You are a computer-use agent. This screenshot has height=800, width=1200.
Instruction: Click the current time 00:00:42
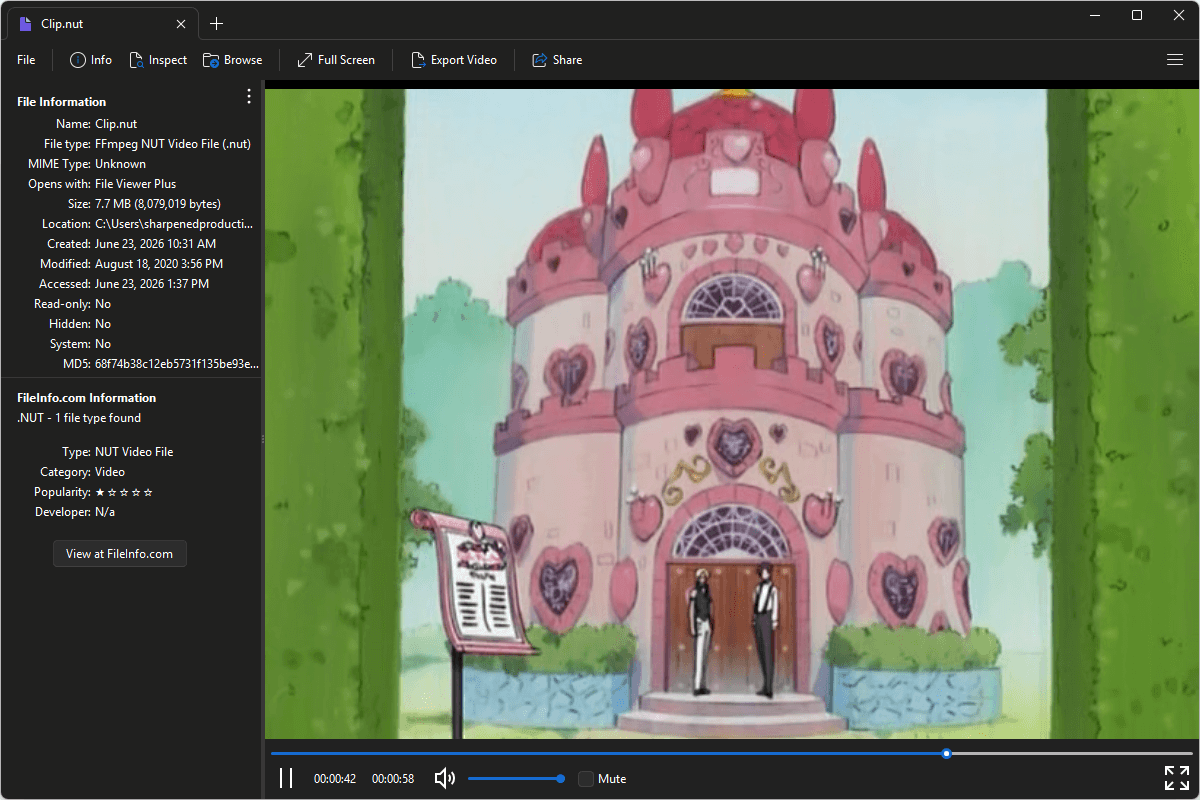[335, 778]
